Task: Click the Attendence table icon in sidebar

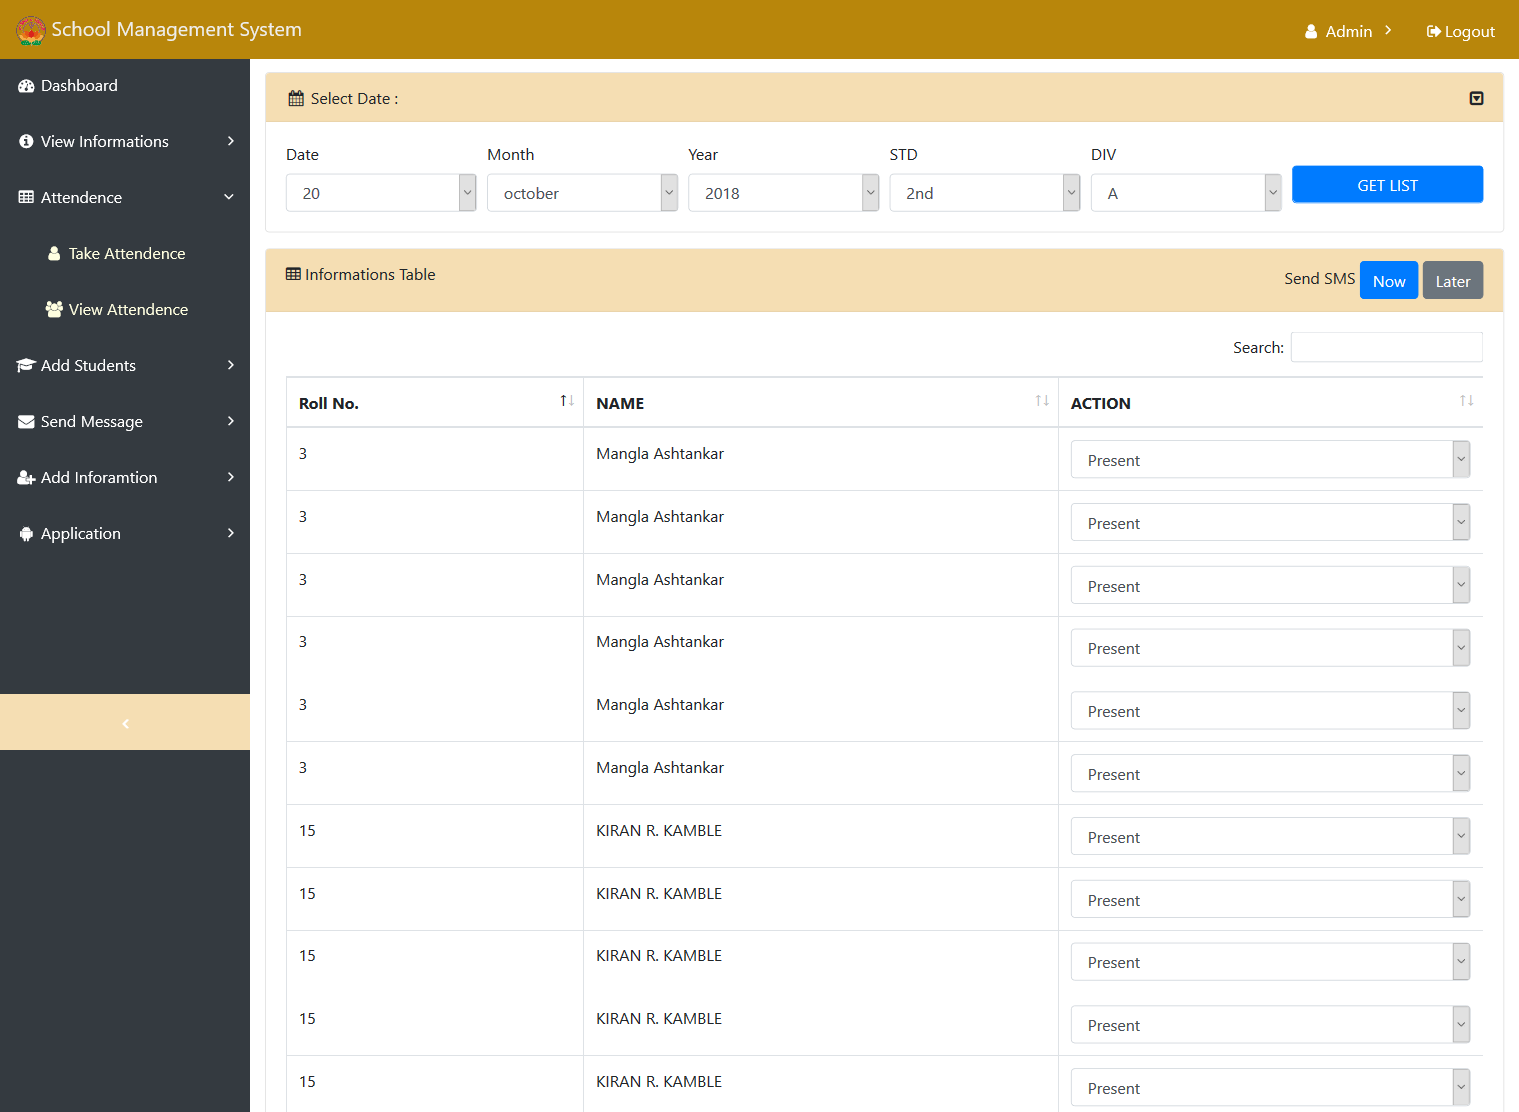Action: (26, 198)
